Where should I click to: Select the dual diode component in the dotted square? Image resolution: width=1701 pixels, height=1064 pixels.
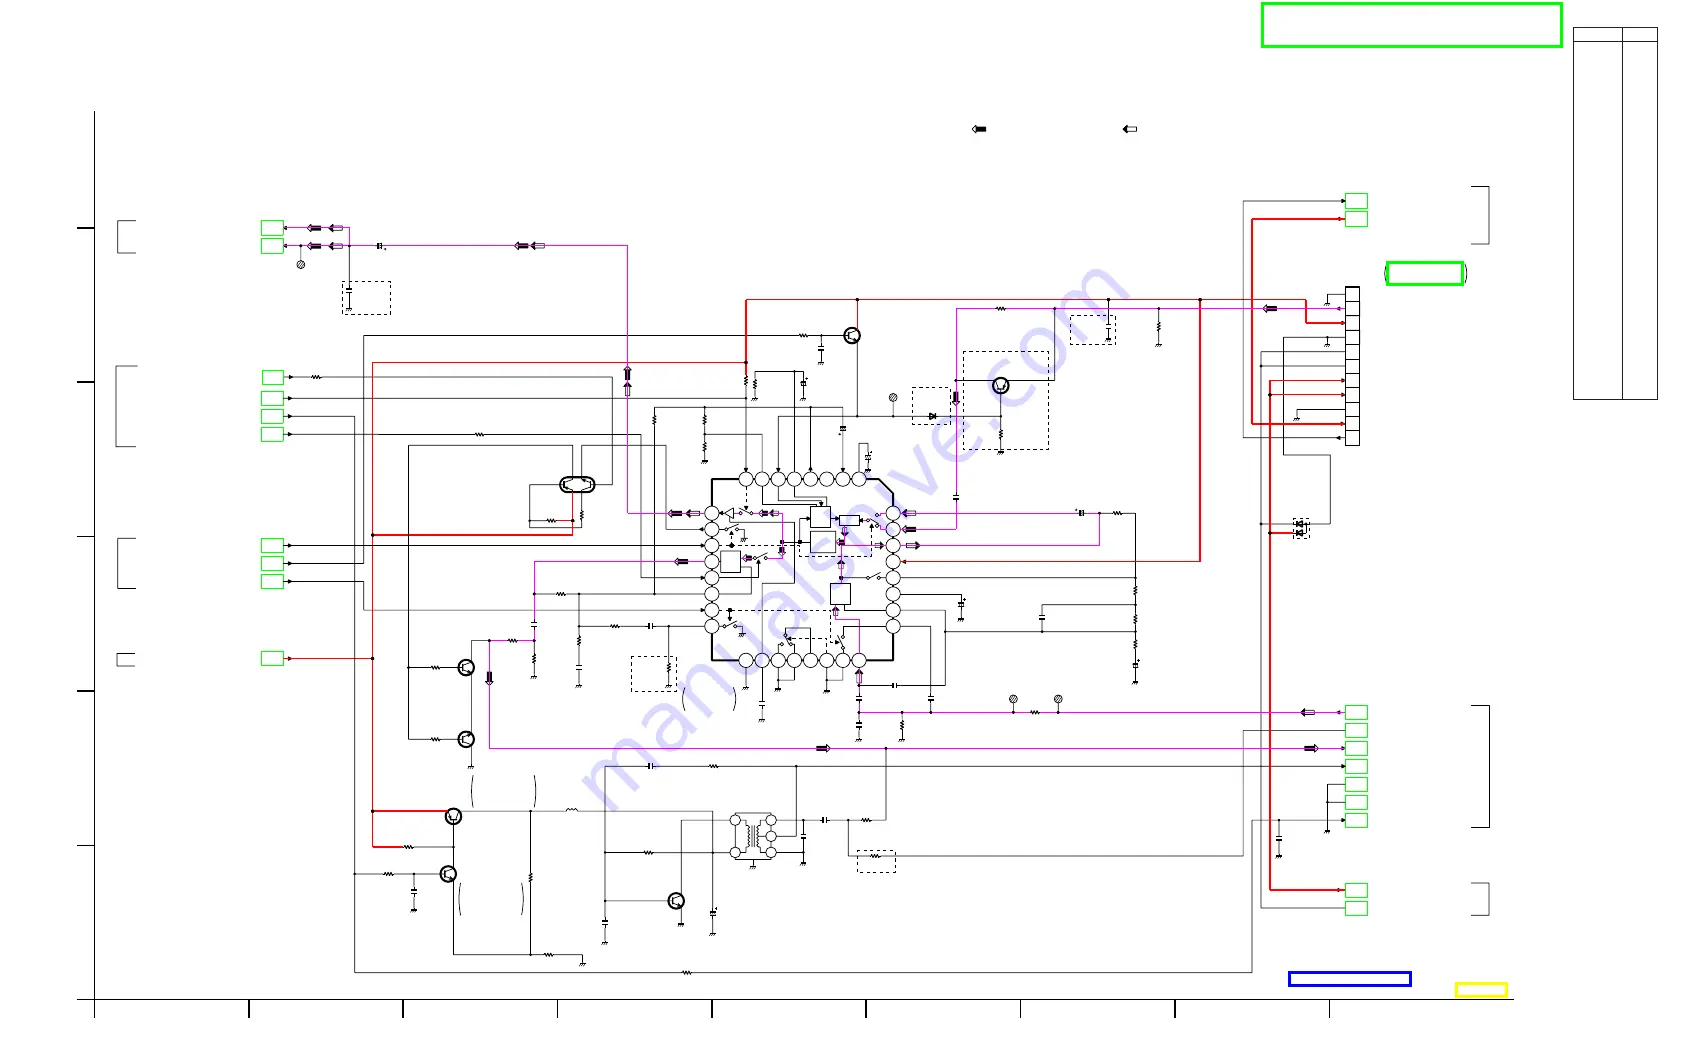(1301, 528)
